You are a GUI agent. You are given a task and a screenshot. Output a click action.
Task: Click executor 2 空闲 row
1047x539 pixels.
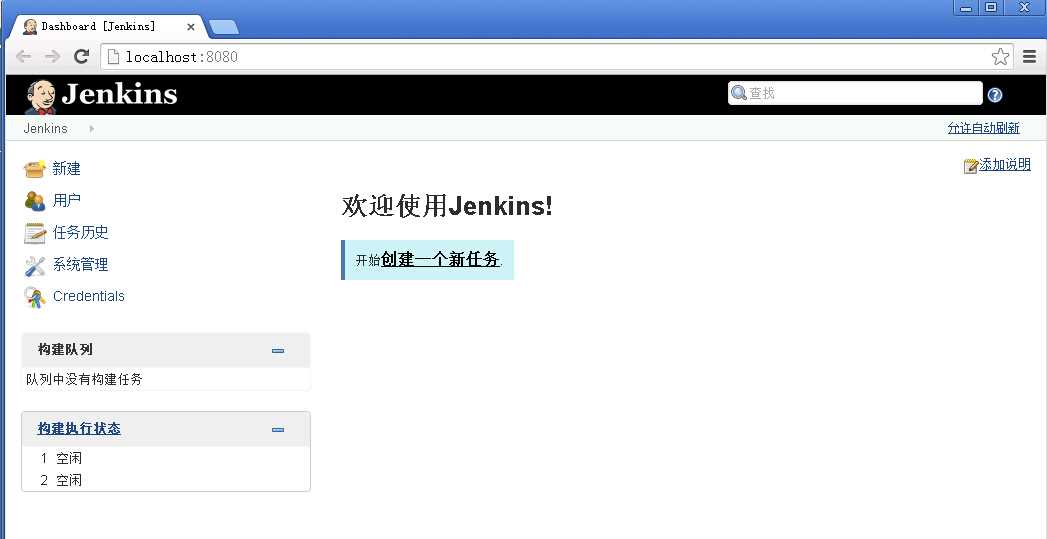click(x=166, y=480)
